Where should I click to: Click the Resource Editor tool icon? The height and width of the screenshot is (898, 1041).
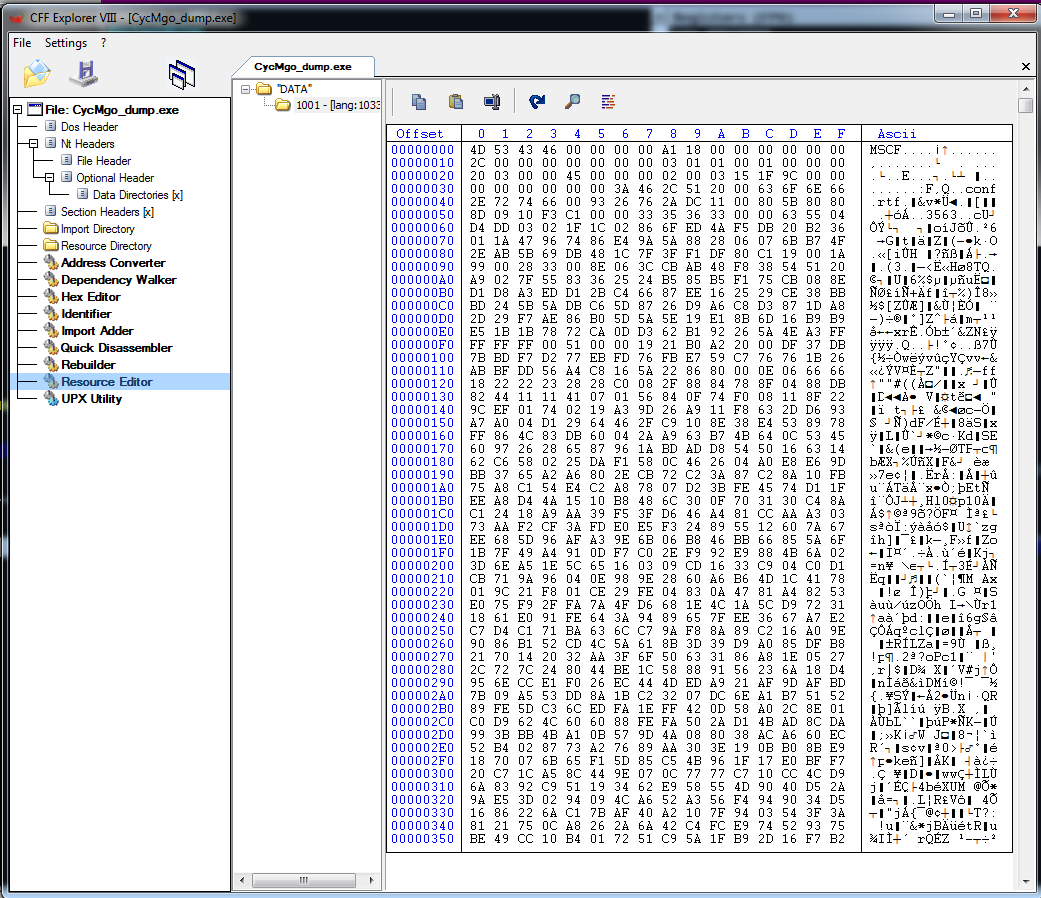pos(51,382)
